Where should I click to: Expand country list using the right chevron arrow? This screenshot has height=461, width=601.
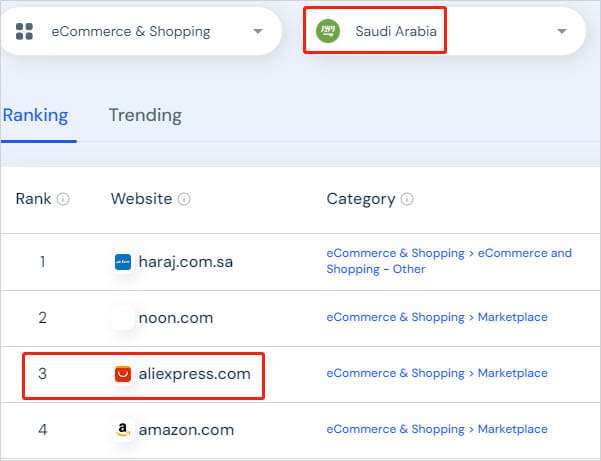point(561,31)
